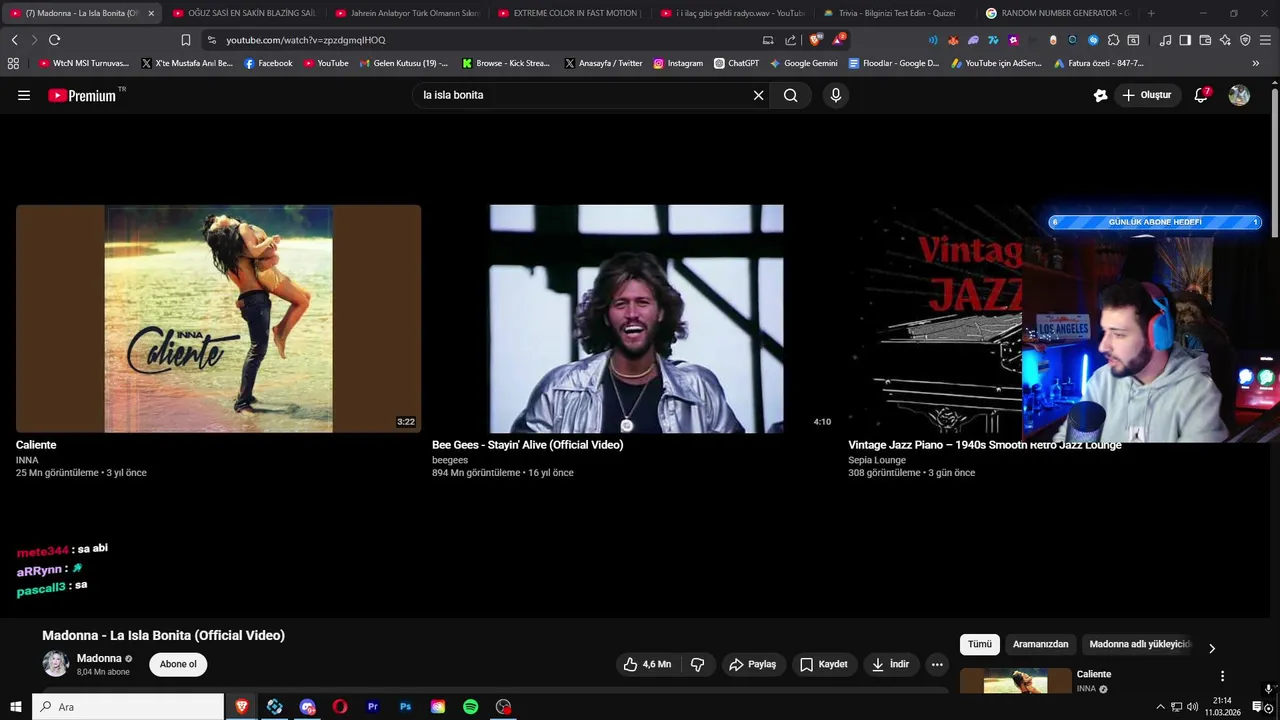
Task: Open the account avatar menu
Action: (1239, 95)
